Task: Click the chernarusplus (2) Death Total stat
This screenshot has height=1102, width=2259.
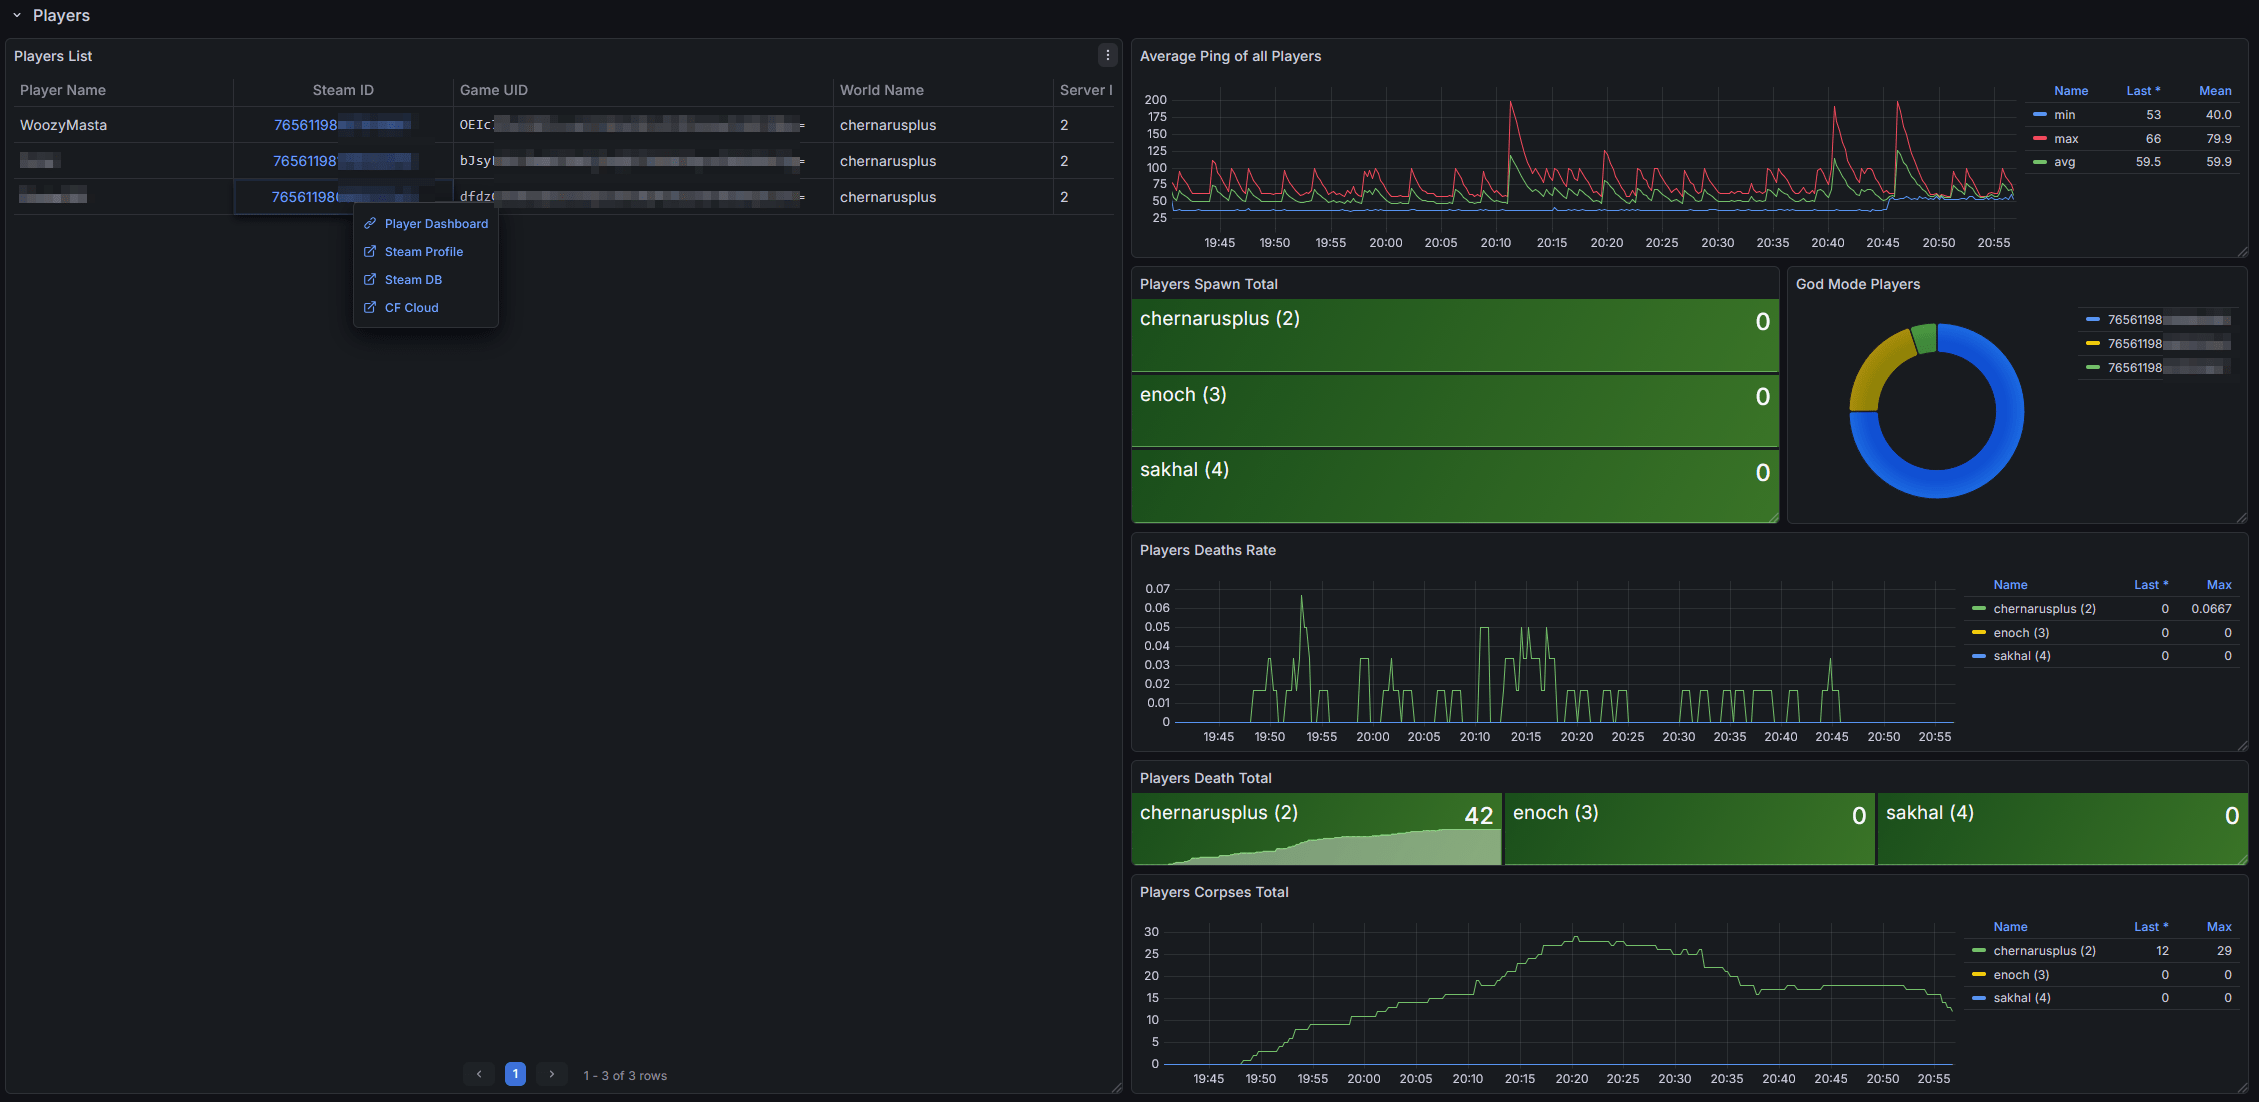Action: (1316, 829)
